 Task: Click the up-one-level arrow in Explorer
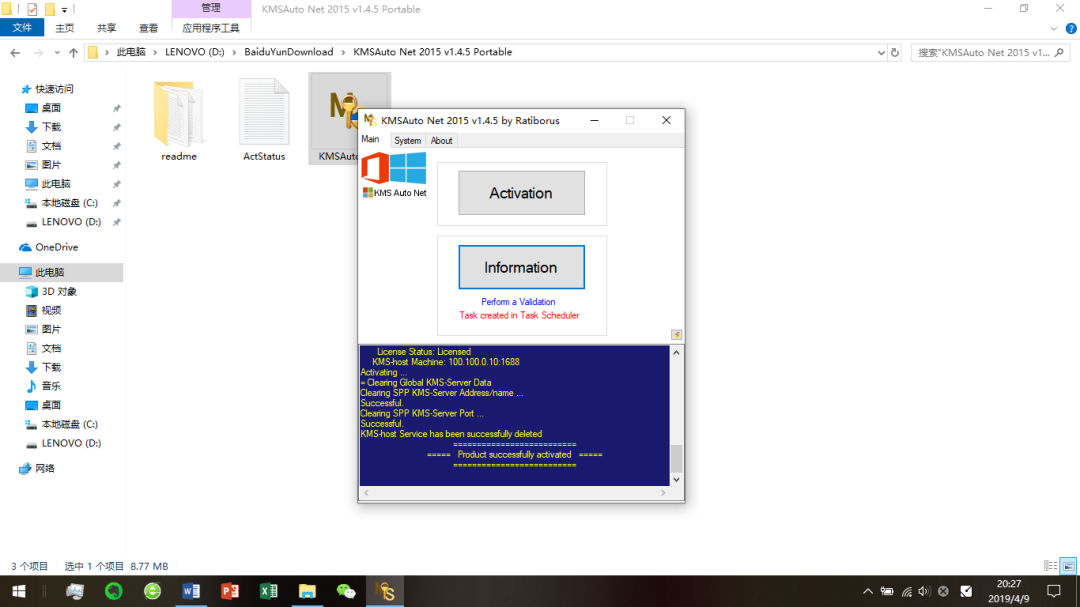tap(73, 52)
